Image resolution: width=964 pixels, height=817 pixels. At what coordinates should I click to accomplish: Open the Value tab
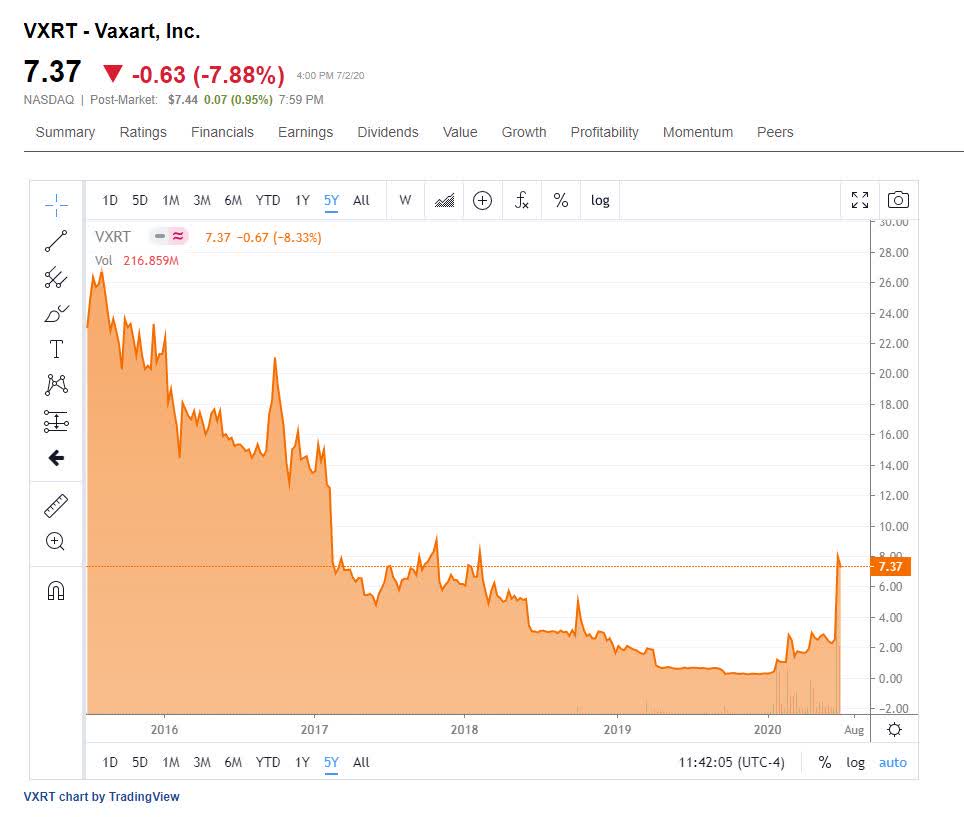coord(460,132)
